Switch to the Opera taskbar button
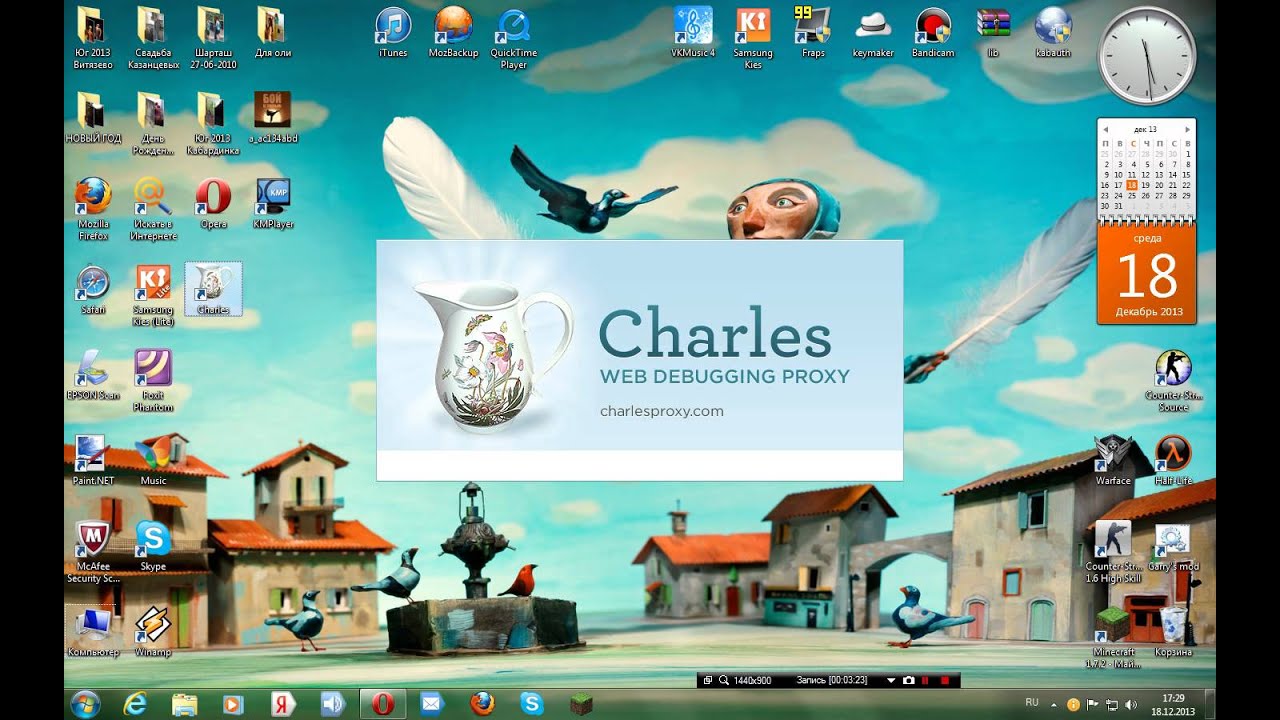 [x=381, y=704]
